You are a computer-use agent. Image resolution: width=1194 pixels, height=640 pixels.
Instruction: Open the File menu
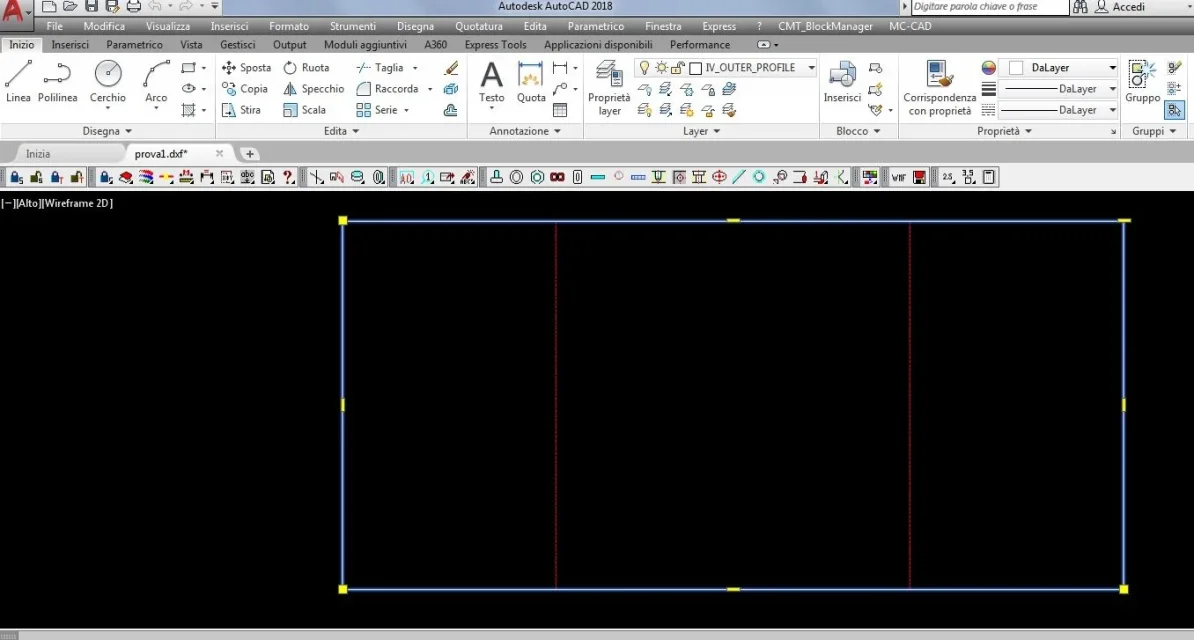point(54,26)
